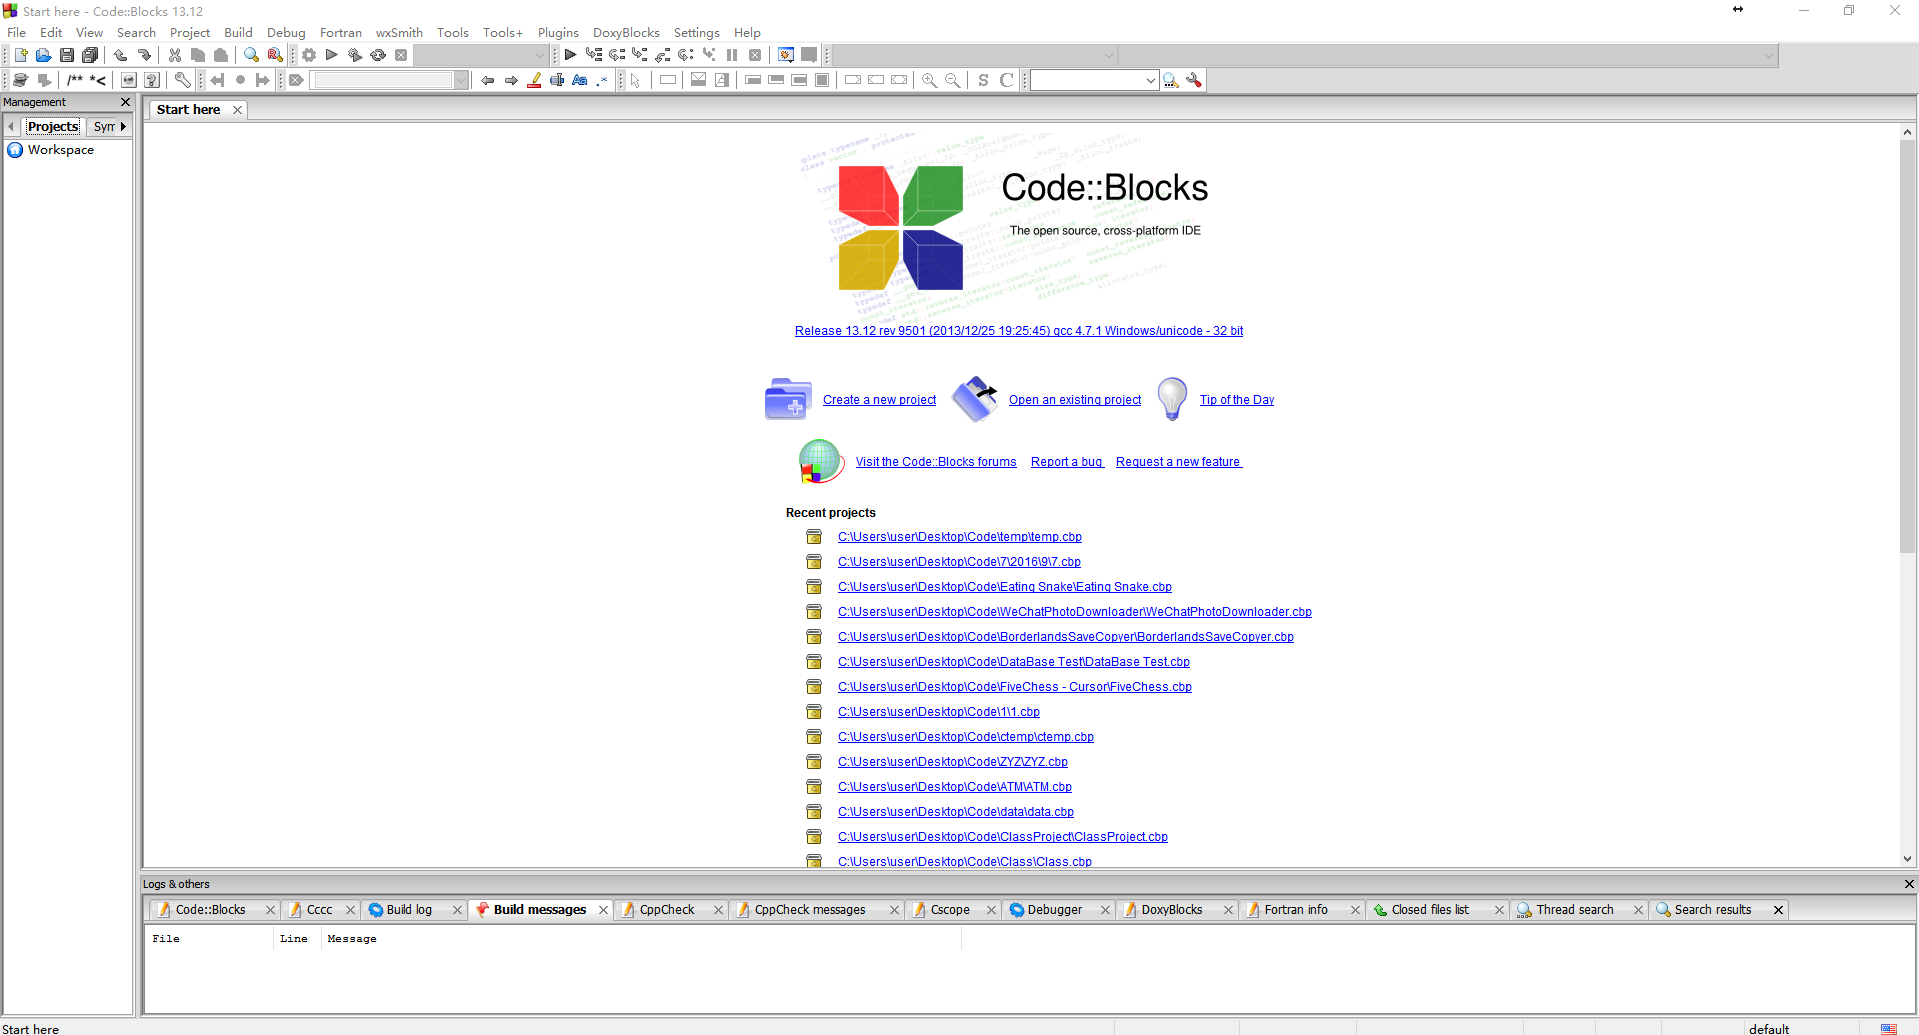Click the Cut scissors icon
Image resolution: width=1919 pixels, height=1035 pixels.
coord(175,55)
